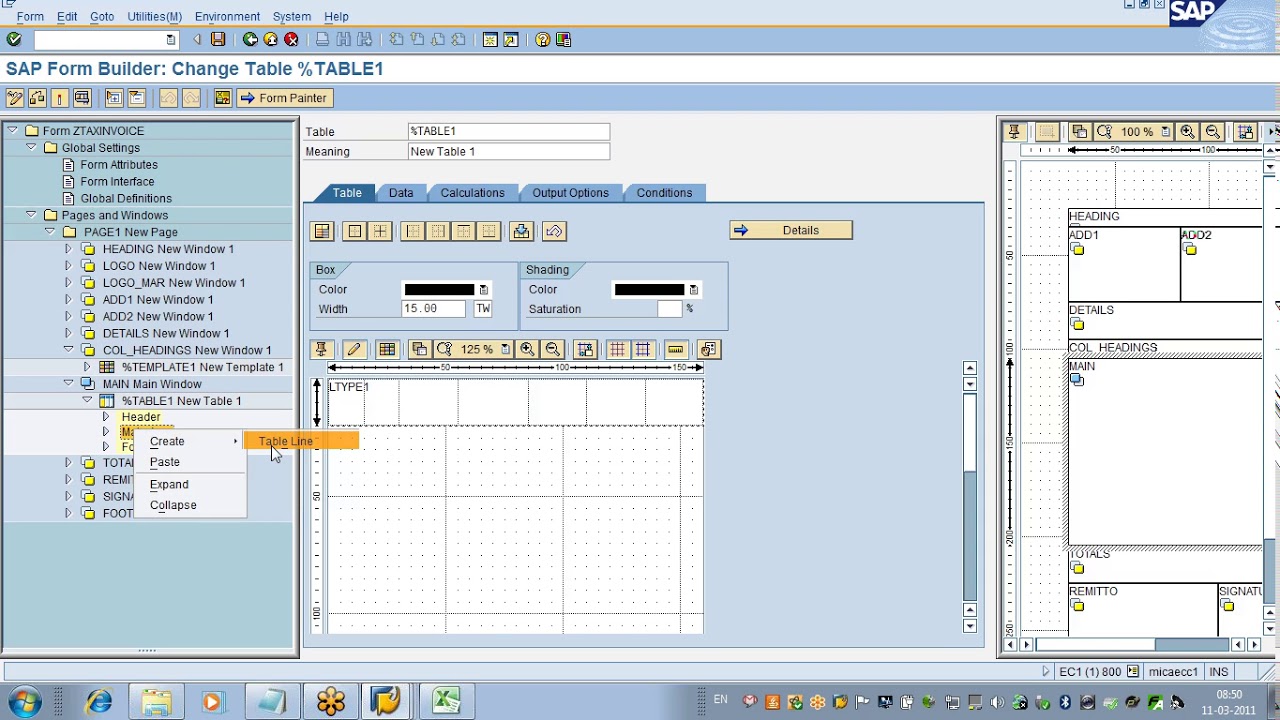Image resolution: width=1280 pixels, height=720 pixels.
Task: Click the grid frame pattern icon
Action: click(x=380, y=231)
